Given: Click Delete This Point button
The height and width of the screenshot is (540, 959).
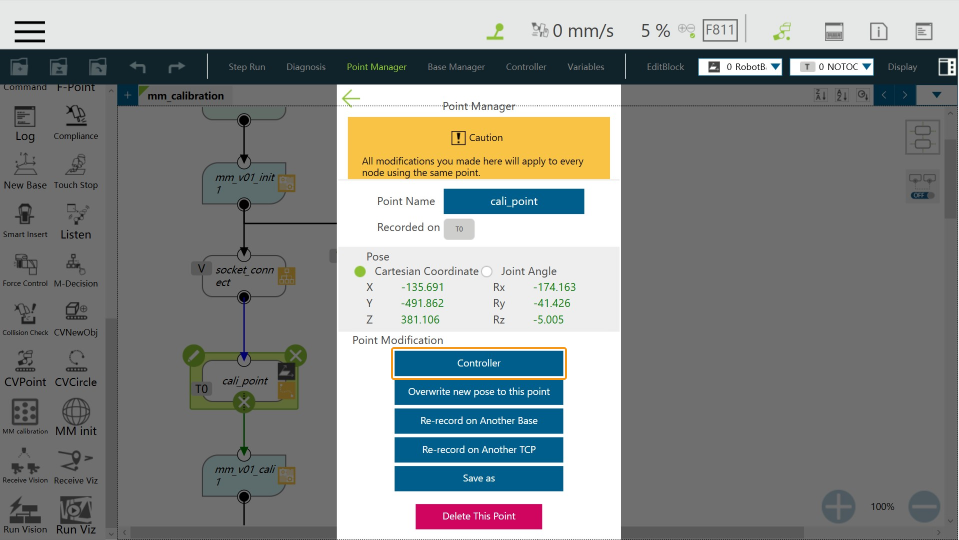Looking at the screenshot, I should point(479,516).
